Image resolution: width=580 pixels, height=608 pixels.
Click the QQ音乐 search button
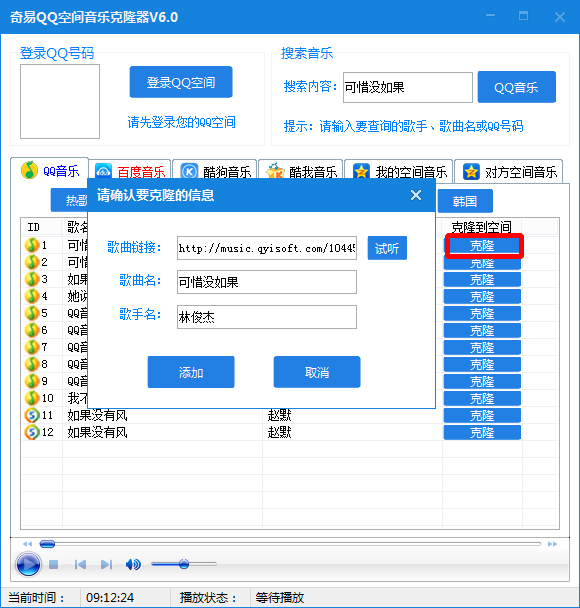tap(516, 87)
